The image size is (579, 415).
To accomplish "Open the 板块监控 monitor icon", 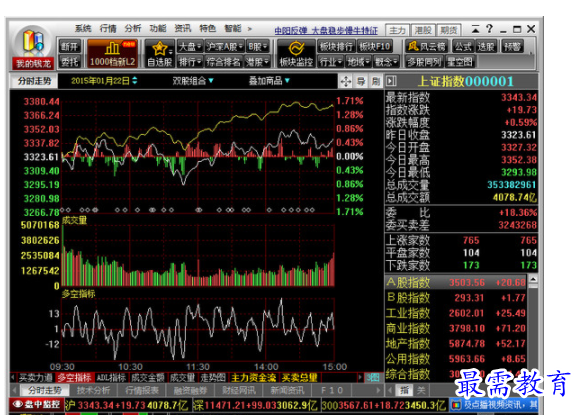I will (x=296, y=53).
